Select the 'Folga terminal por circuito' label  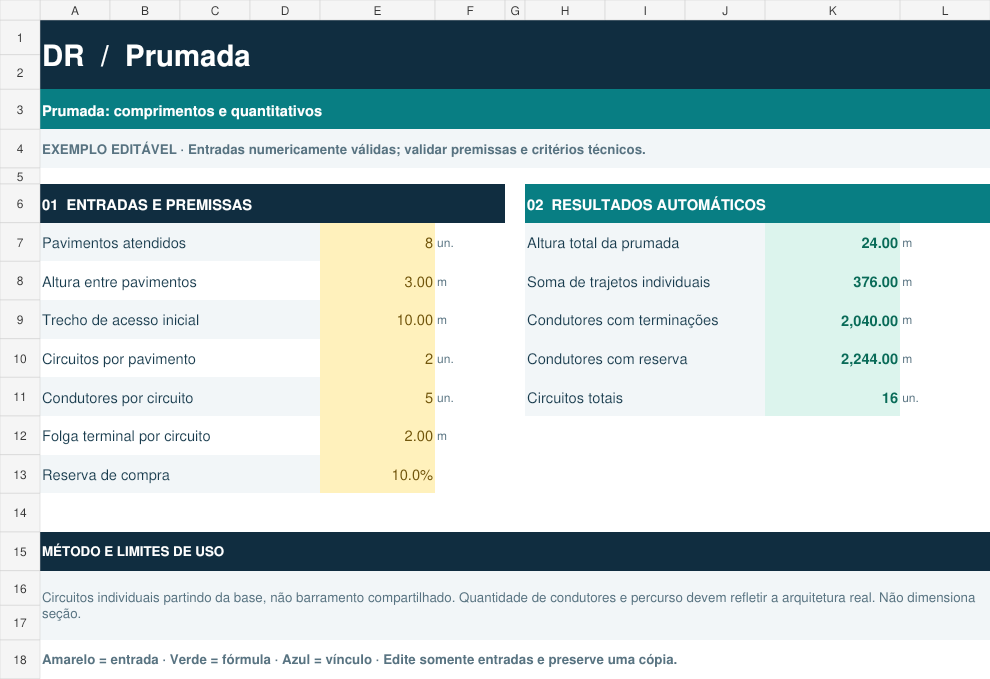[x=180, y=436]
